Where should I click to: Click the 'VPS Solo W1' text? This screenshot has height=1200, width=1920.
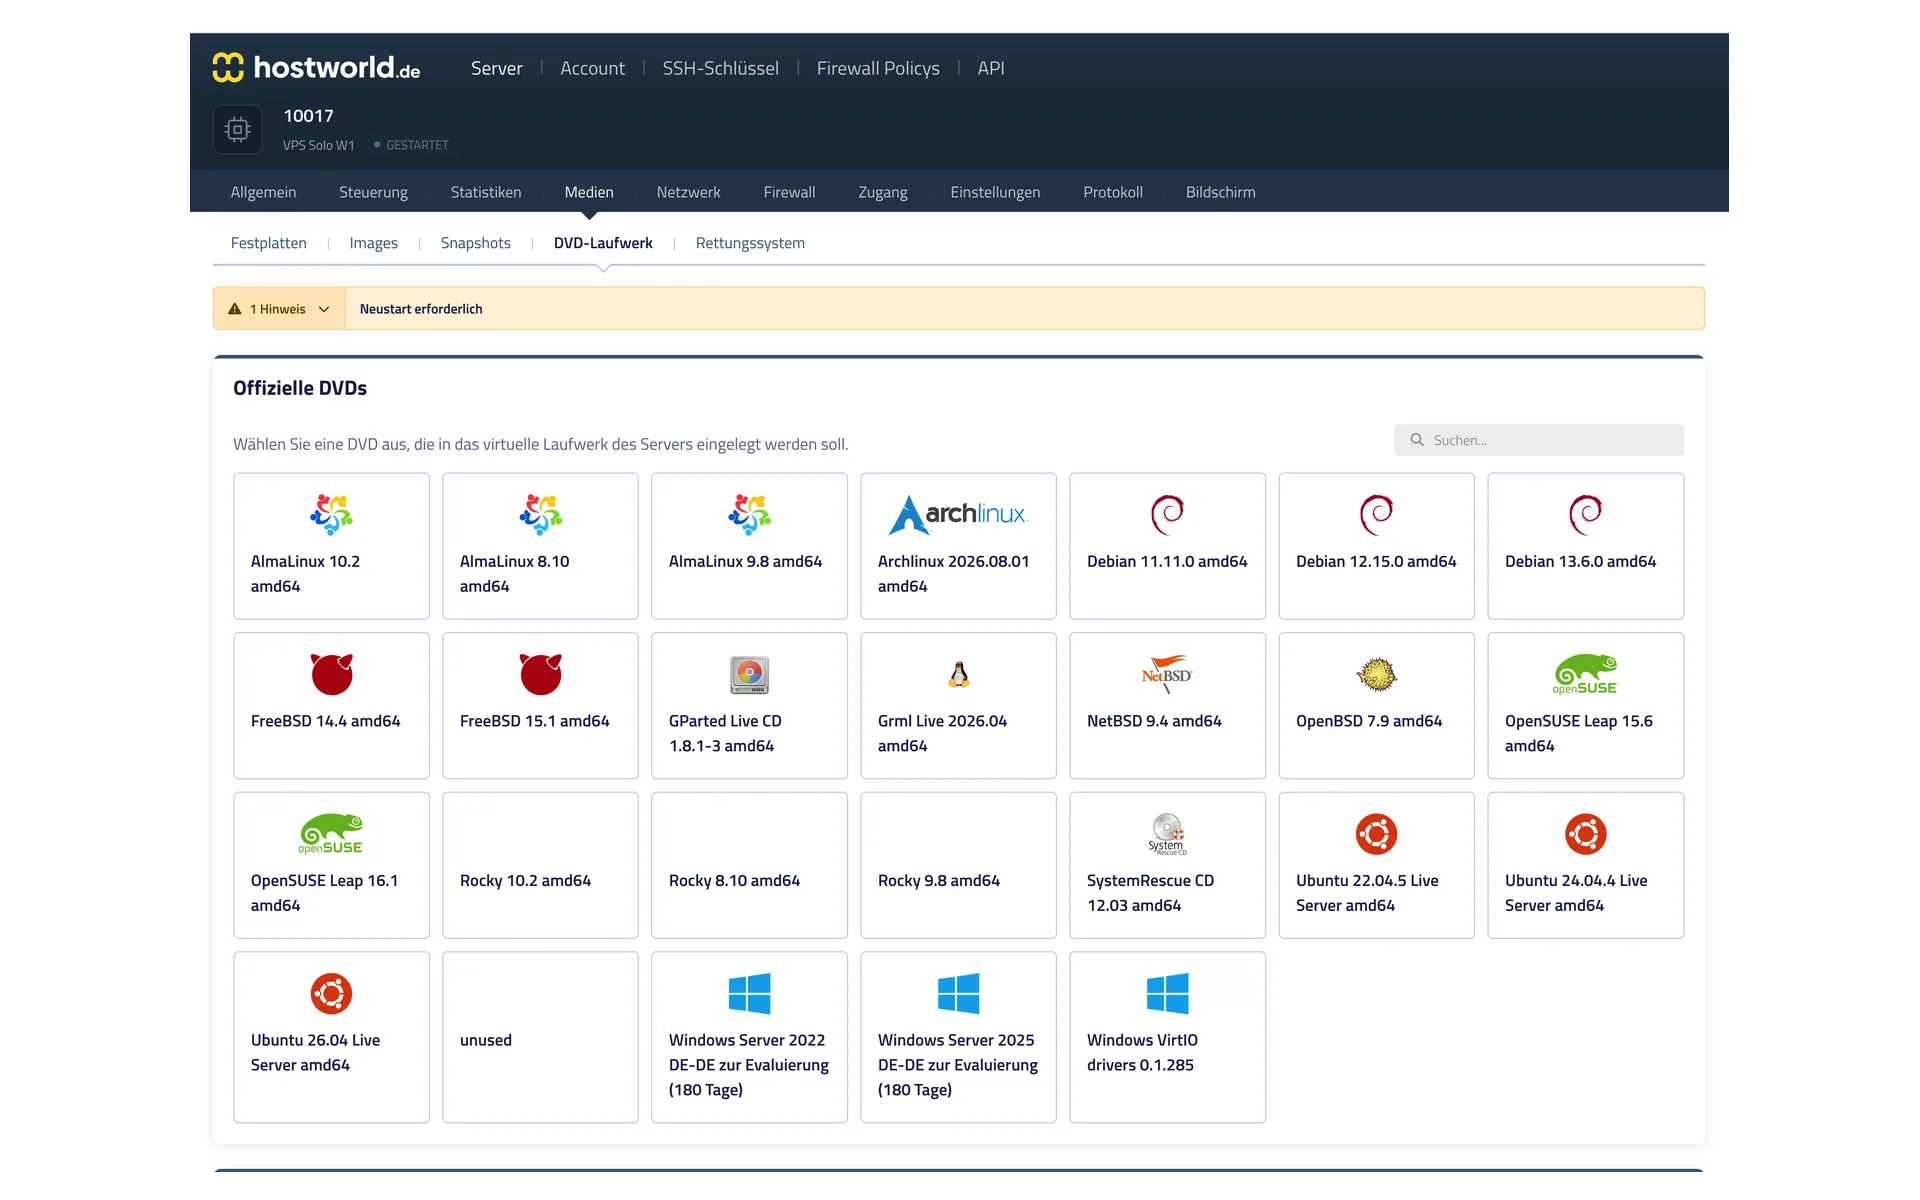pyautogui.click(x=318, y=145)
